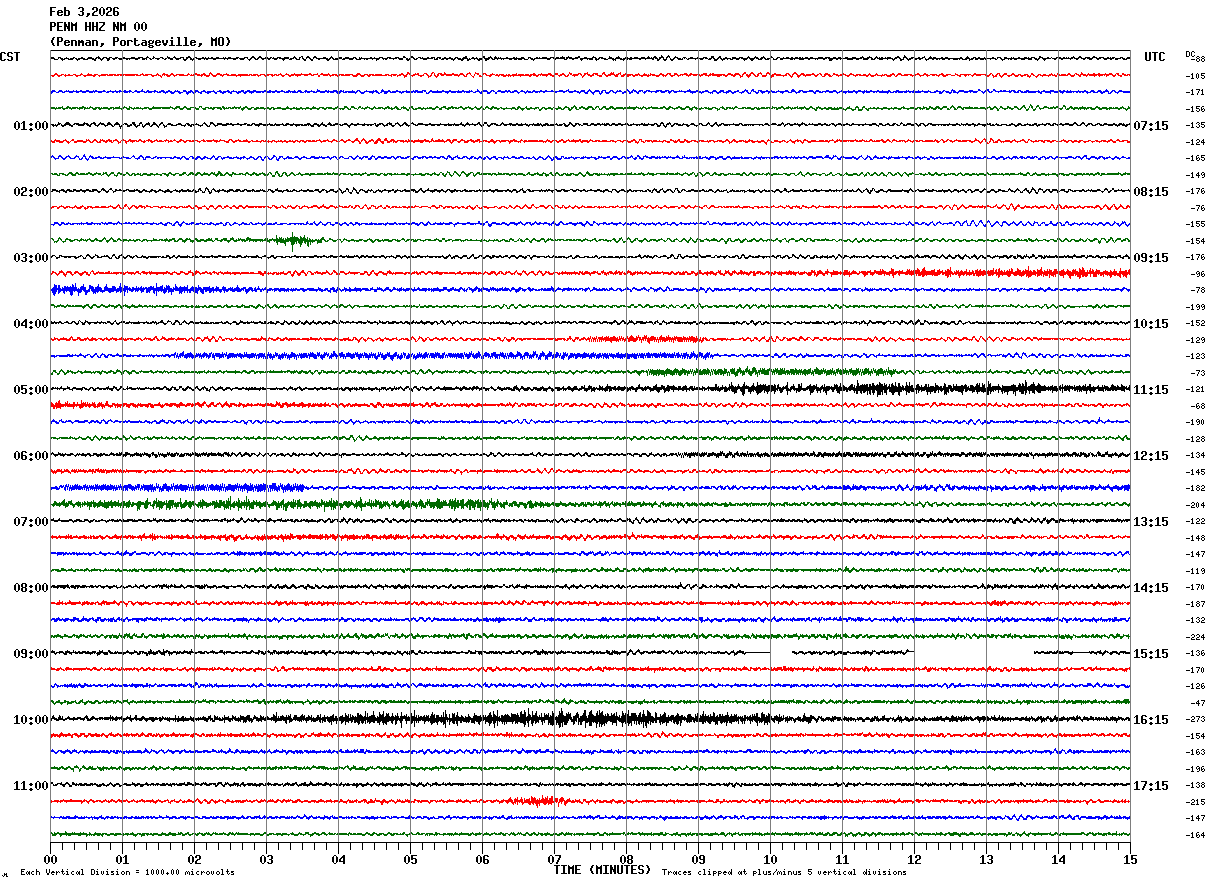
Task: Click the "TIME (MINUTES)" axis title
Action: (x=602, y=870)
